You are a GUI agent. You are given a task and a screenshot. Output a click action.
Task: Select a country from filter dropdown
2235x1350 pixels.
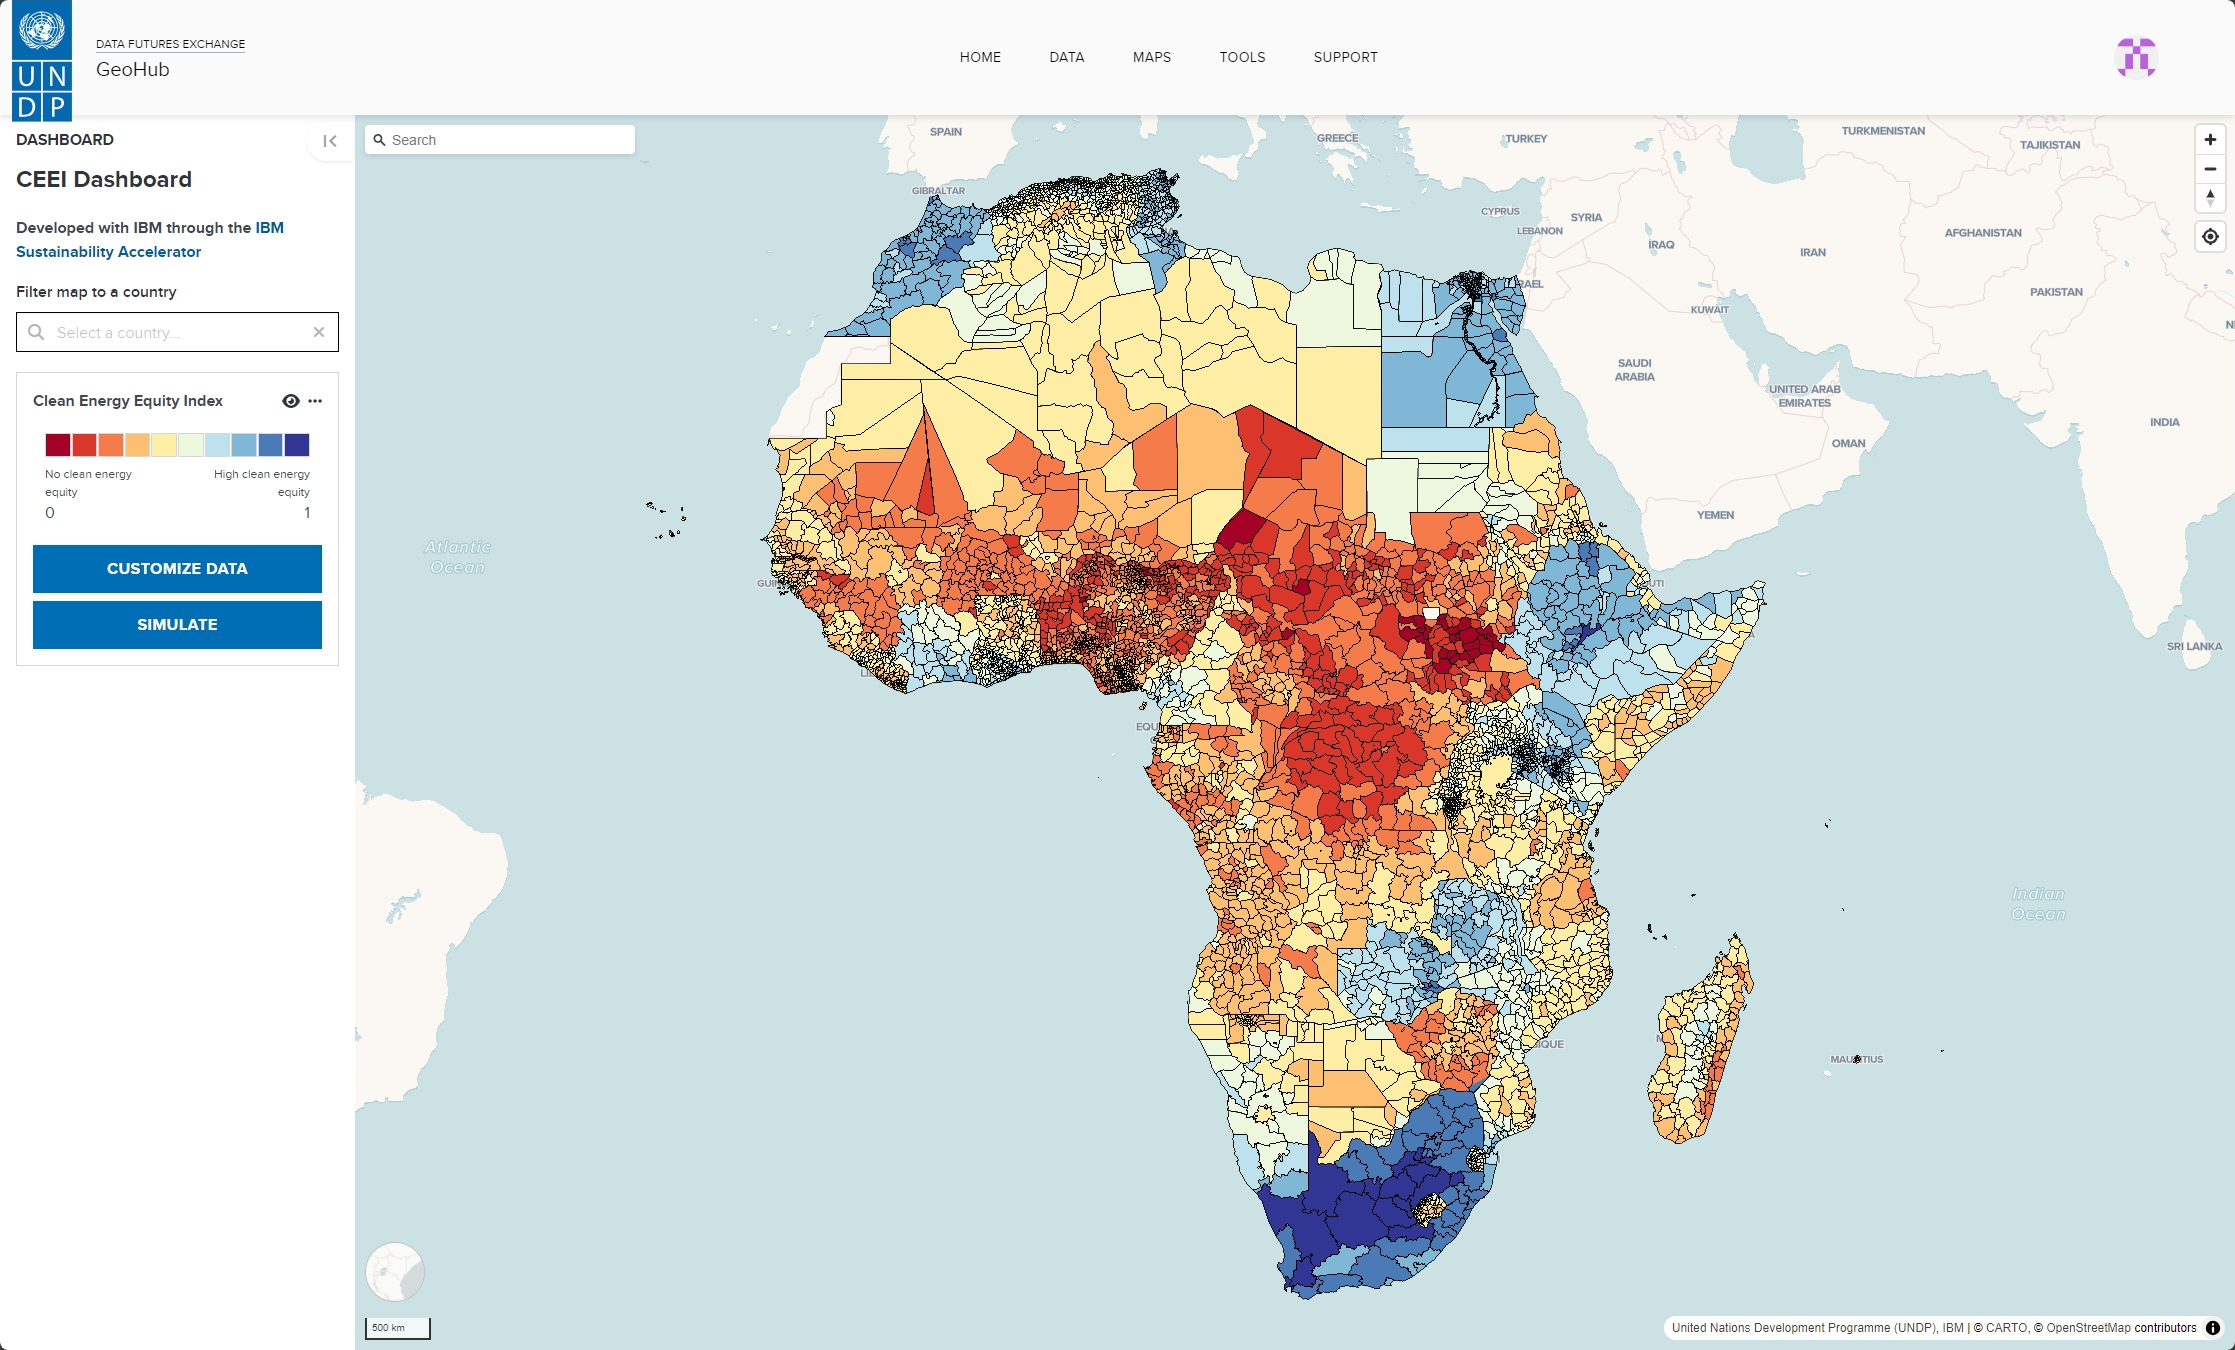click(x=176, y=332)
